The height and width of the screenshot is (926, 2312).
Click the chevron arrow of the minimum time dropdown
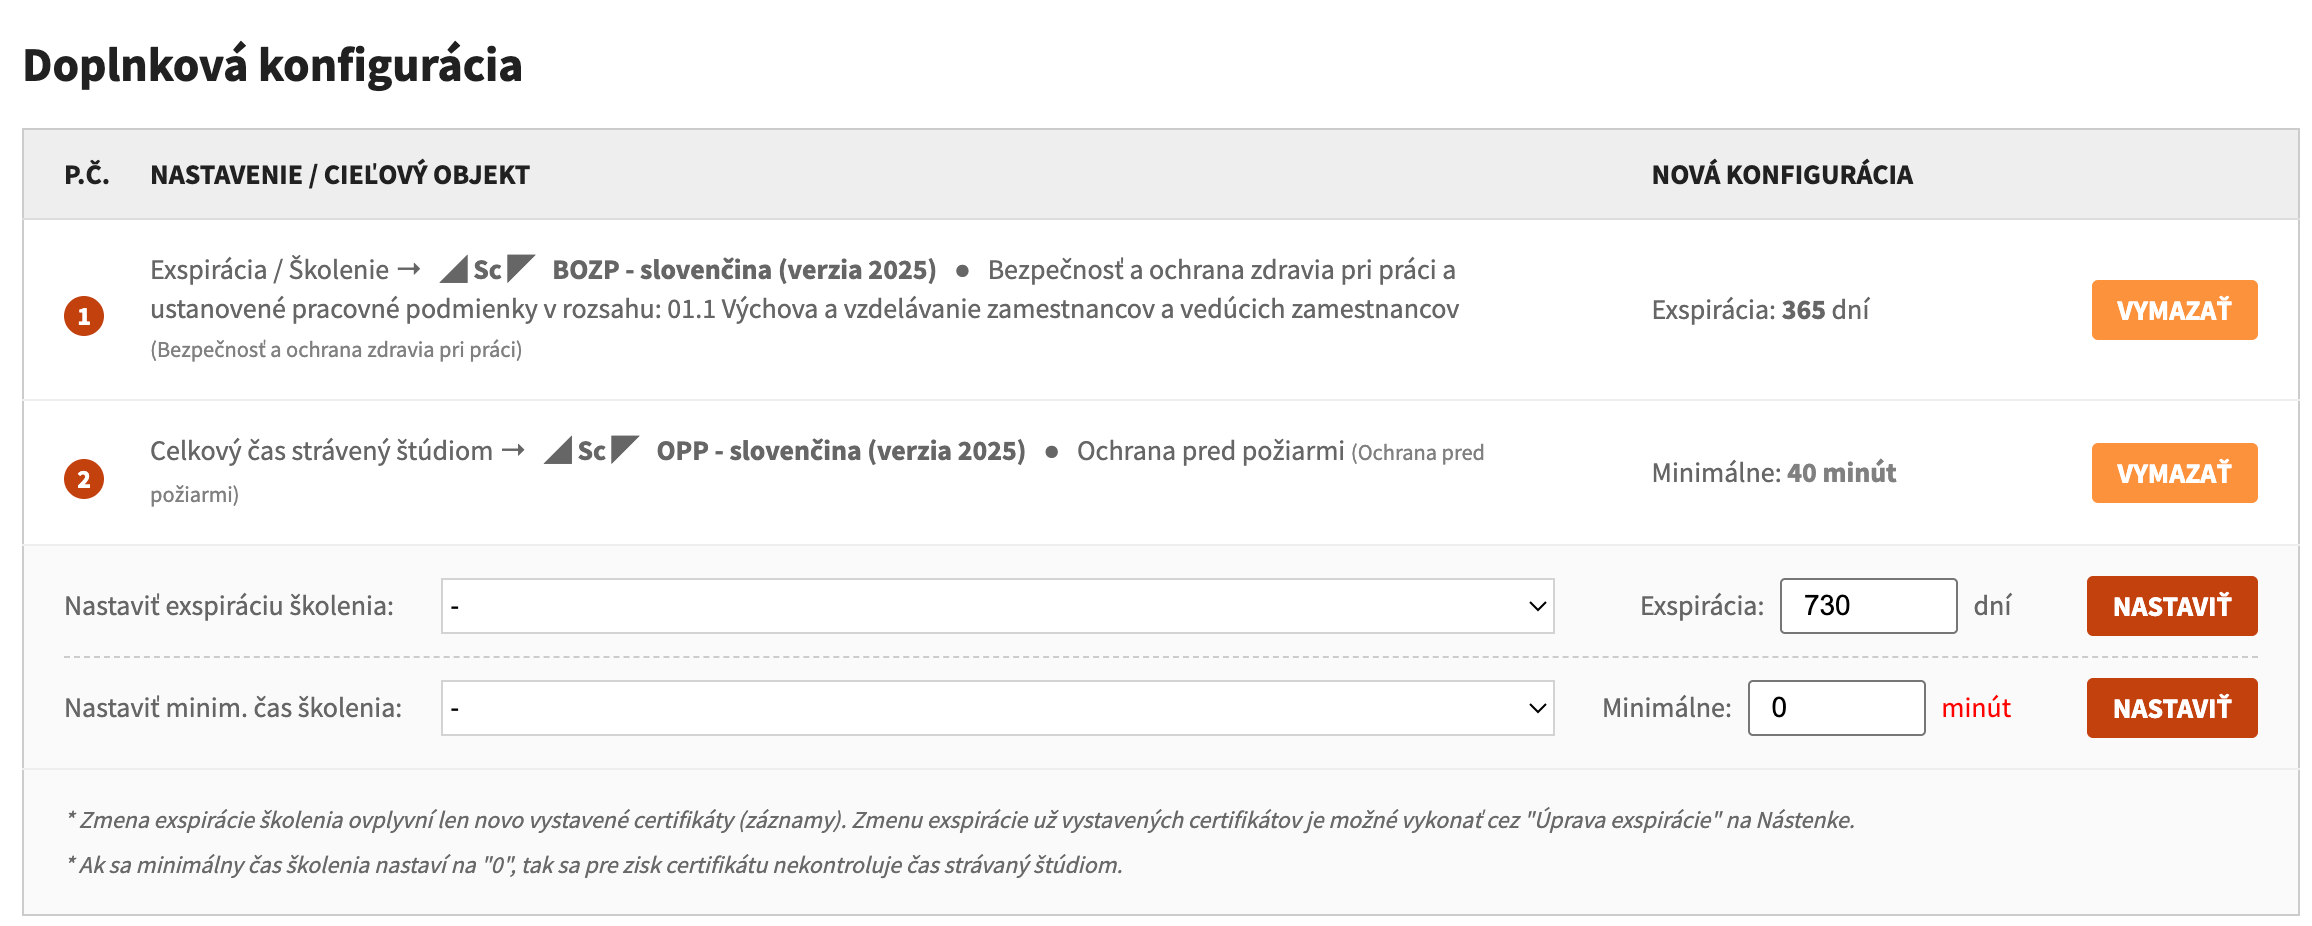coord(1537,708)
